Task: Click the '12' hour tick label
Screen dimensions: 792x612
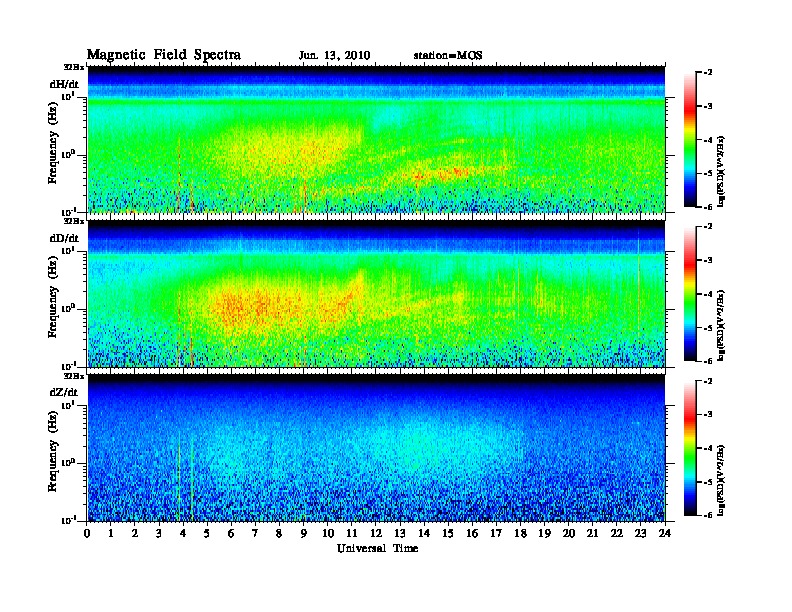Action: (x=376, y=533)
